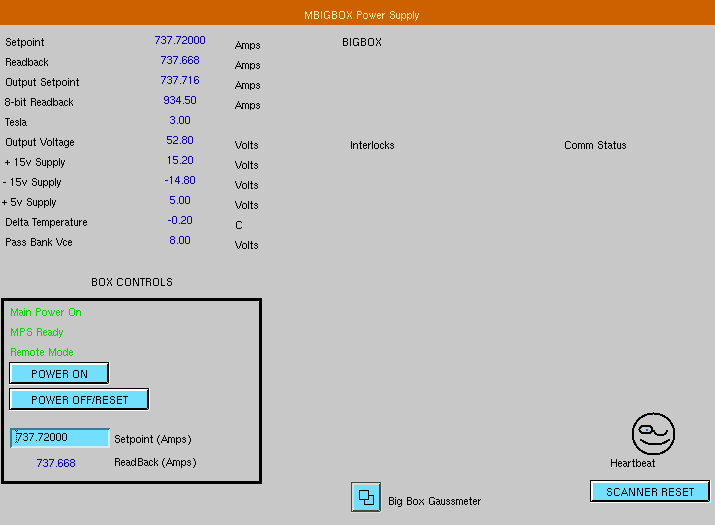
Task: Click the Setpoint (Amps) input field
Action: (60, 438)
